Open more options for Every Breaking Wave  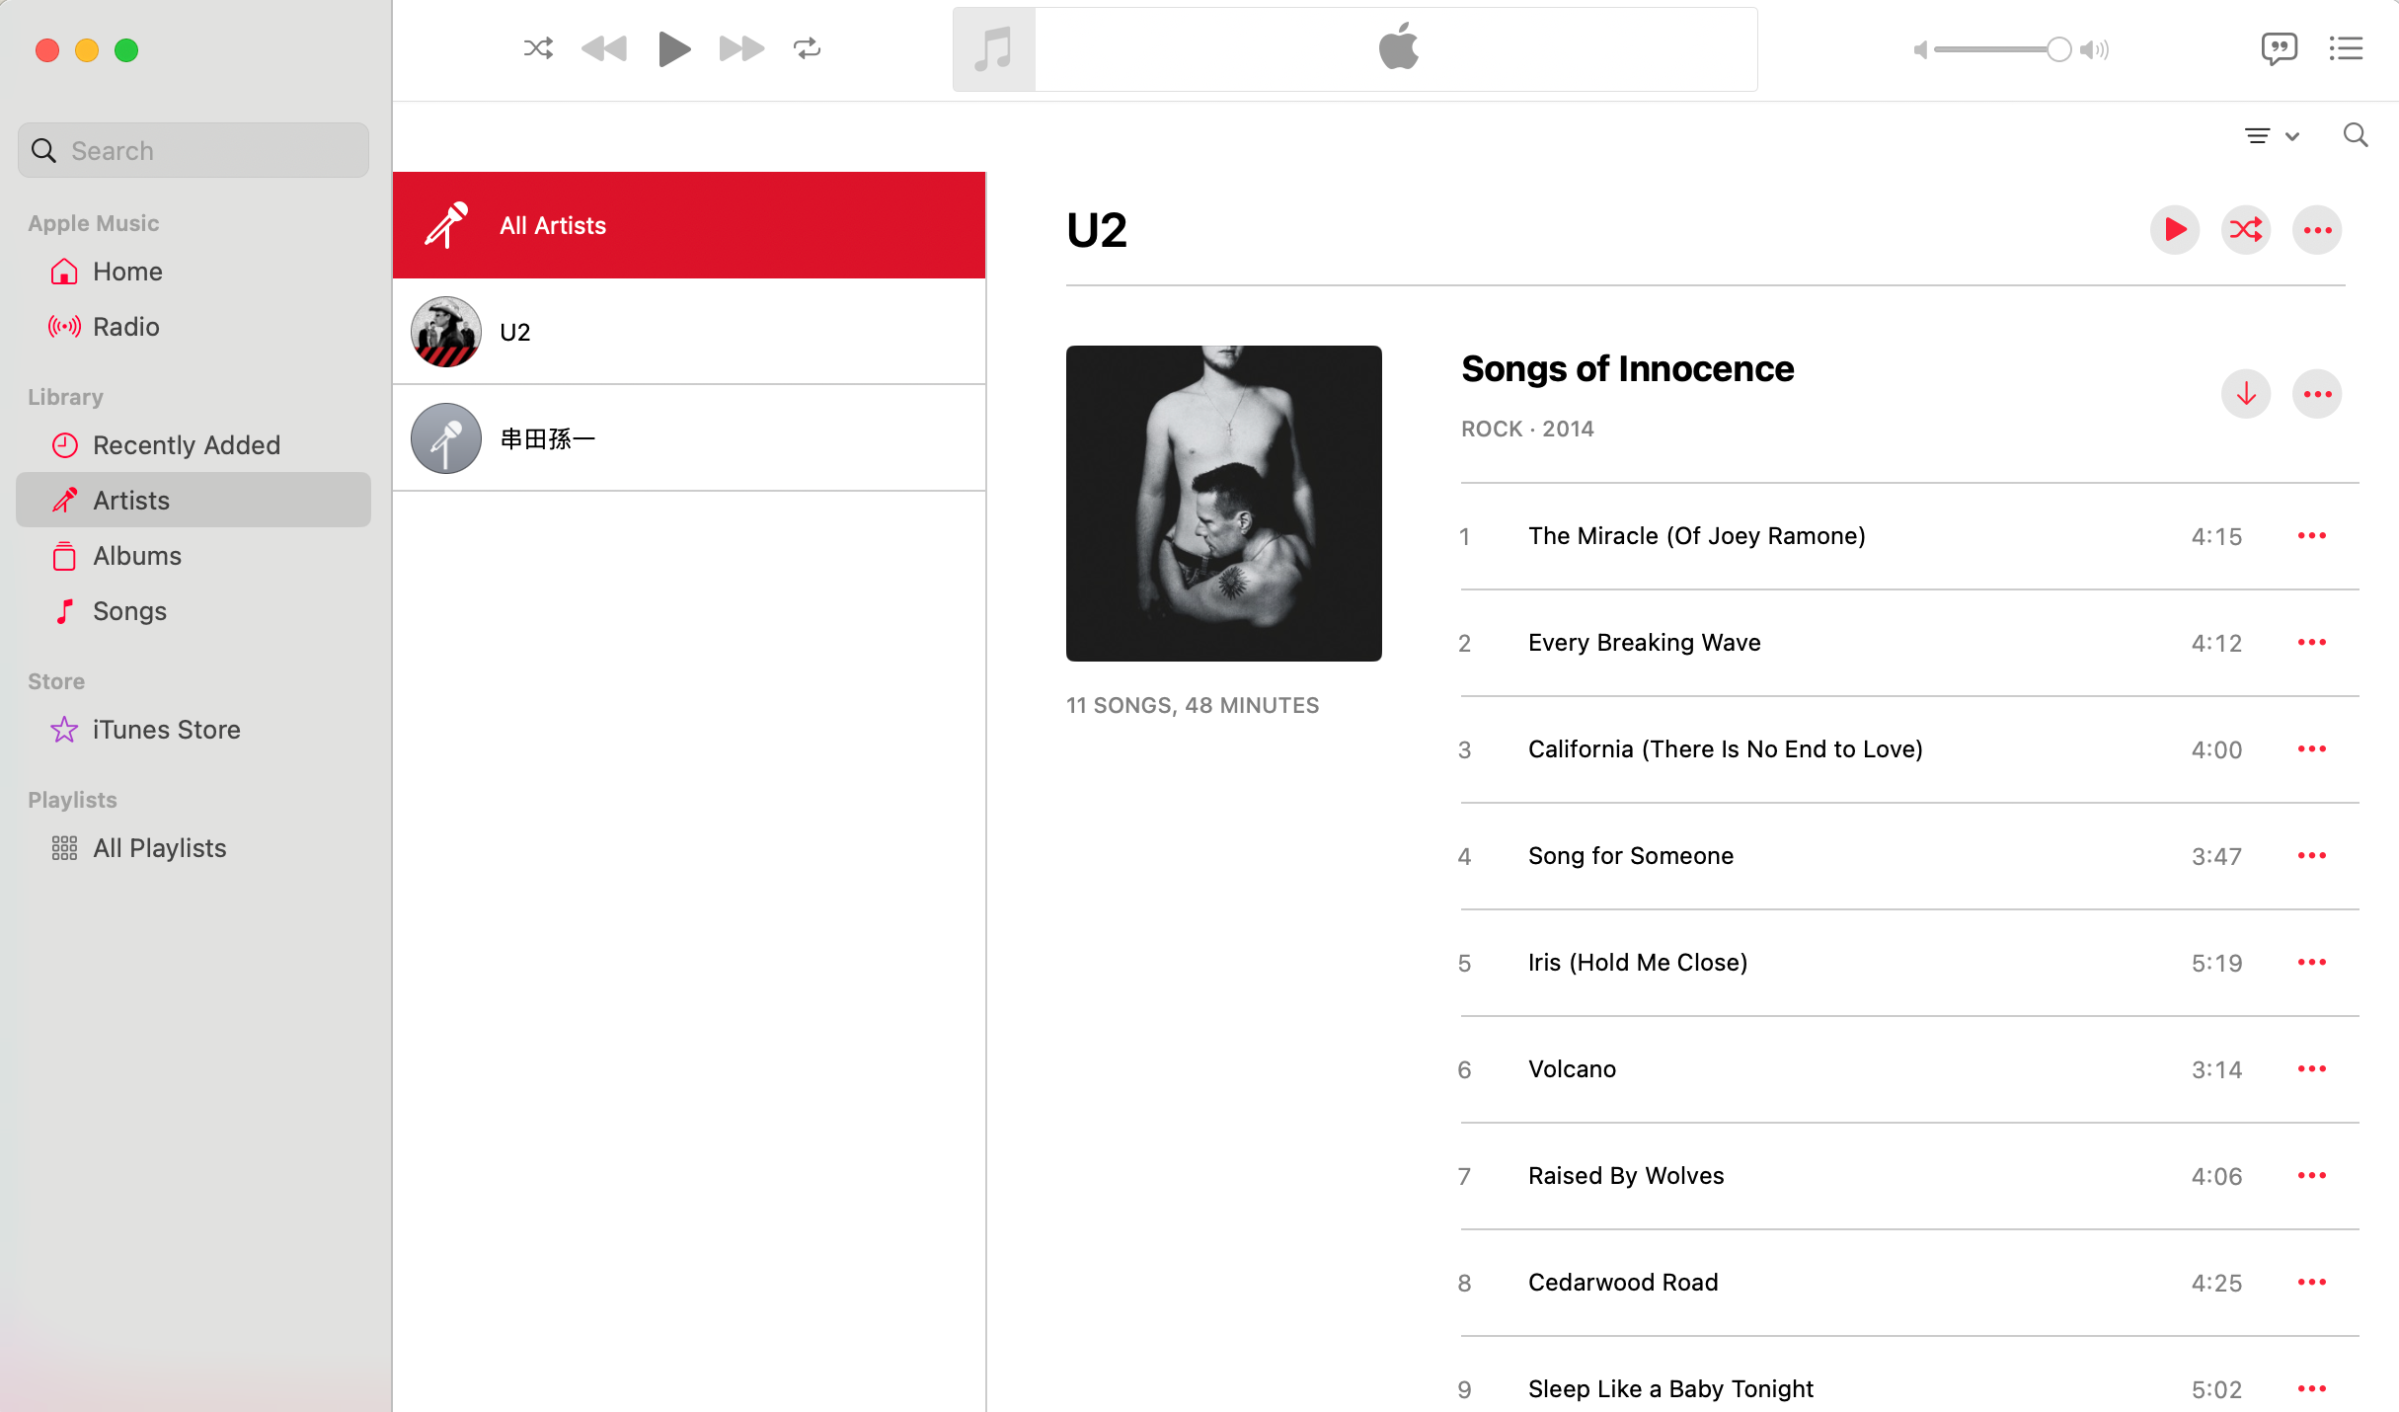click(2311, 642)
